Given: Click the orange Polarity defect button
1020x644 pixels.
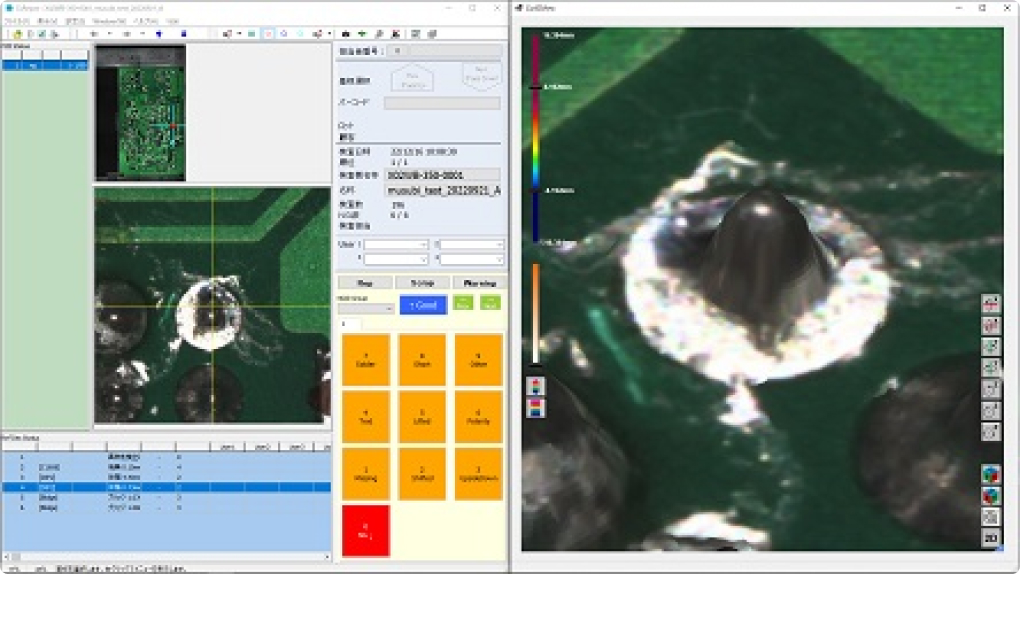Looking at the screenshot, I should click(477, 417).
